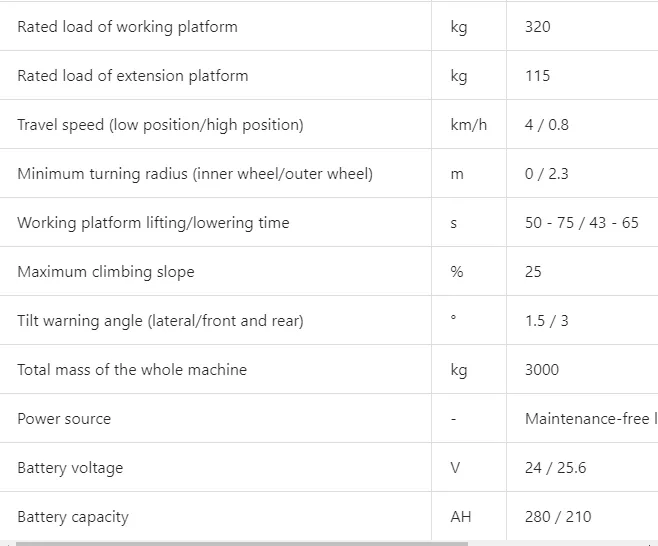Click the "Travel speed" row label
This screenshot has height=546, width=658.
click(160, 125)
